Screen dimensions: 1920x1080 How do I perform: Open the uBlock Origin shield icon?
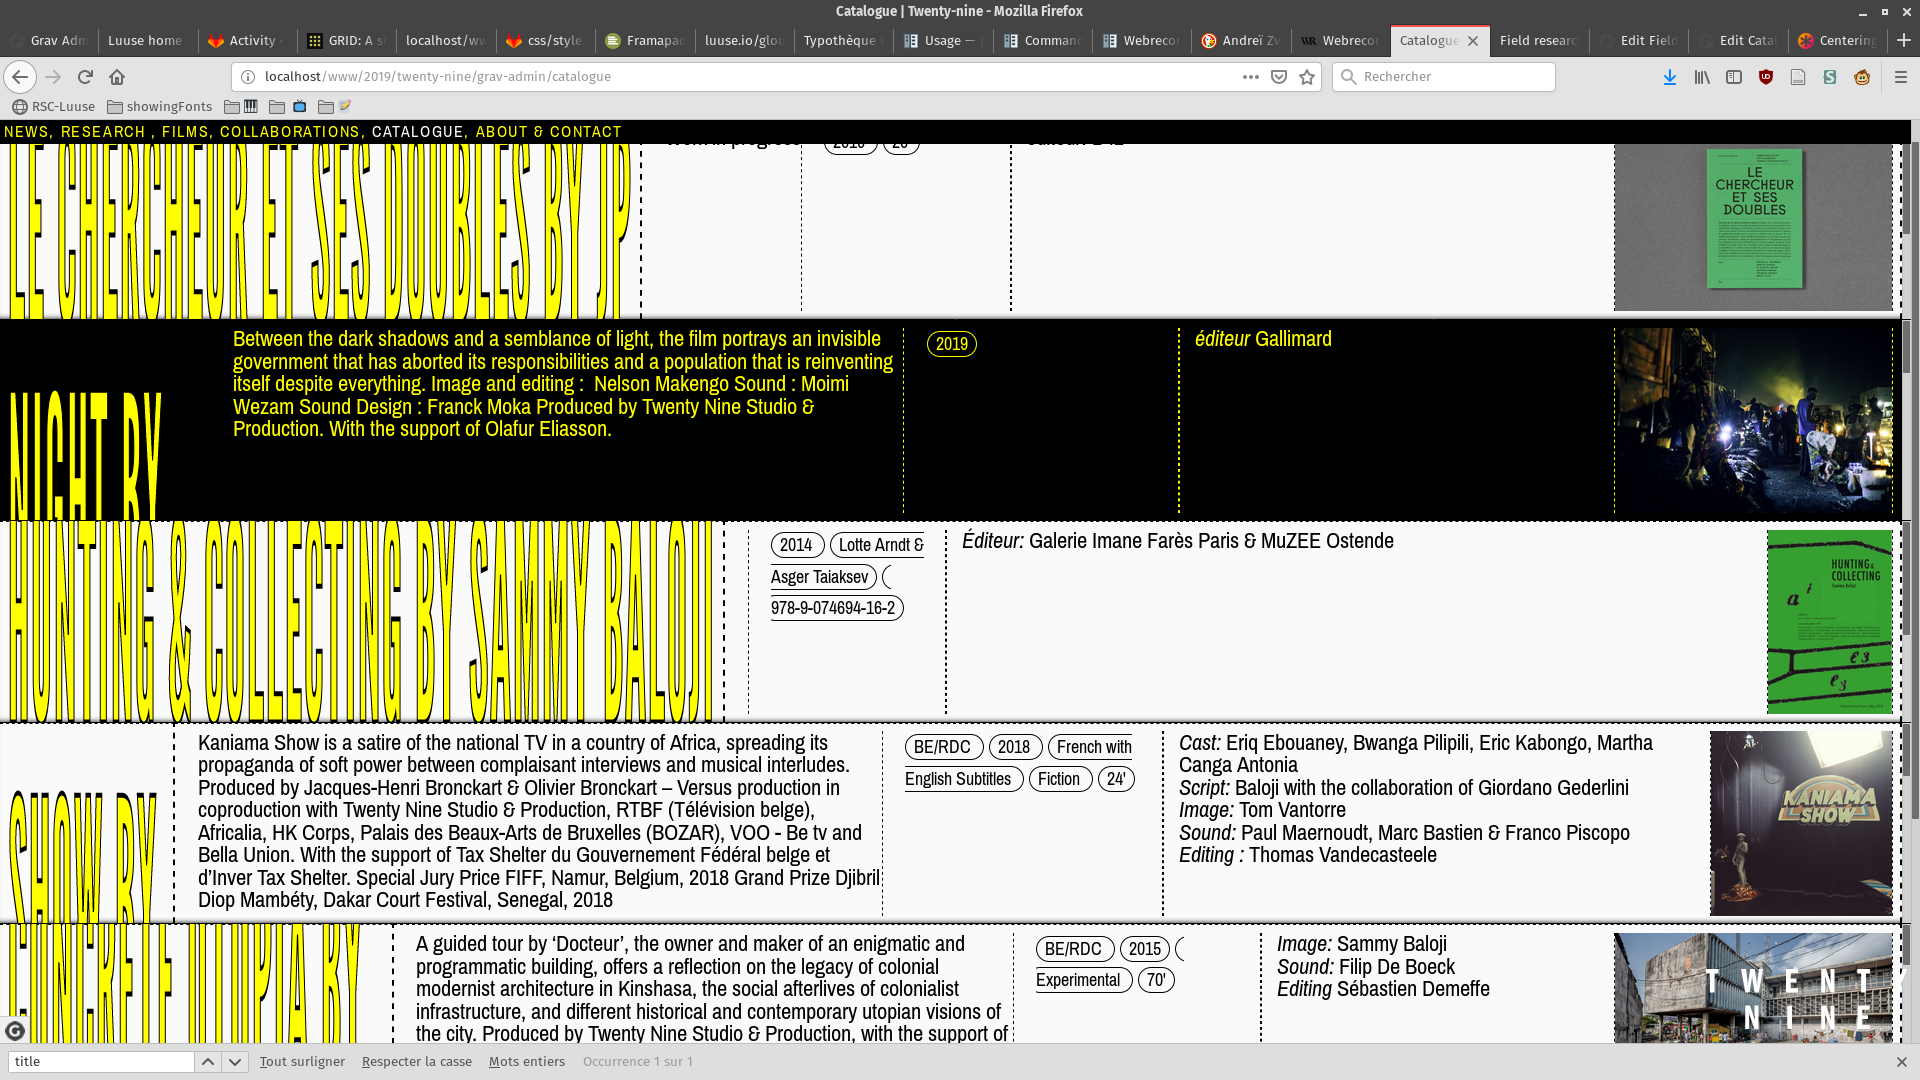[x=1766, y=77]
